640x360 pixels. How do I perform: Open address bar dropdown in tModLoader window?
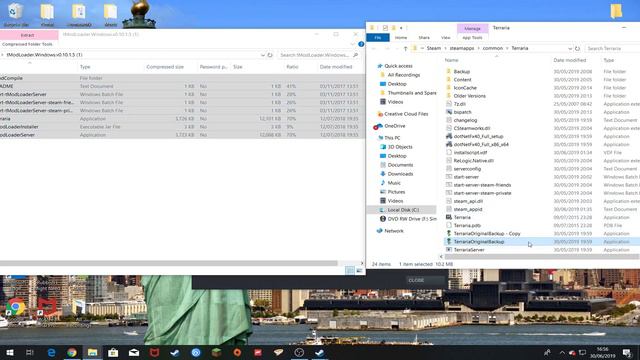[x=262, y=55]
